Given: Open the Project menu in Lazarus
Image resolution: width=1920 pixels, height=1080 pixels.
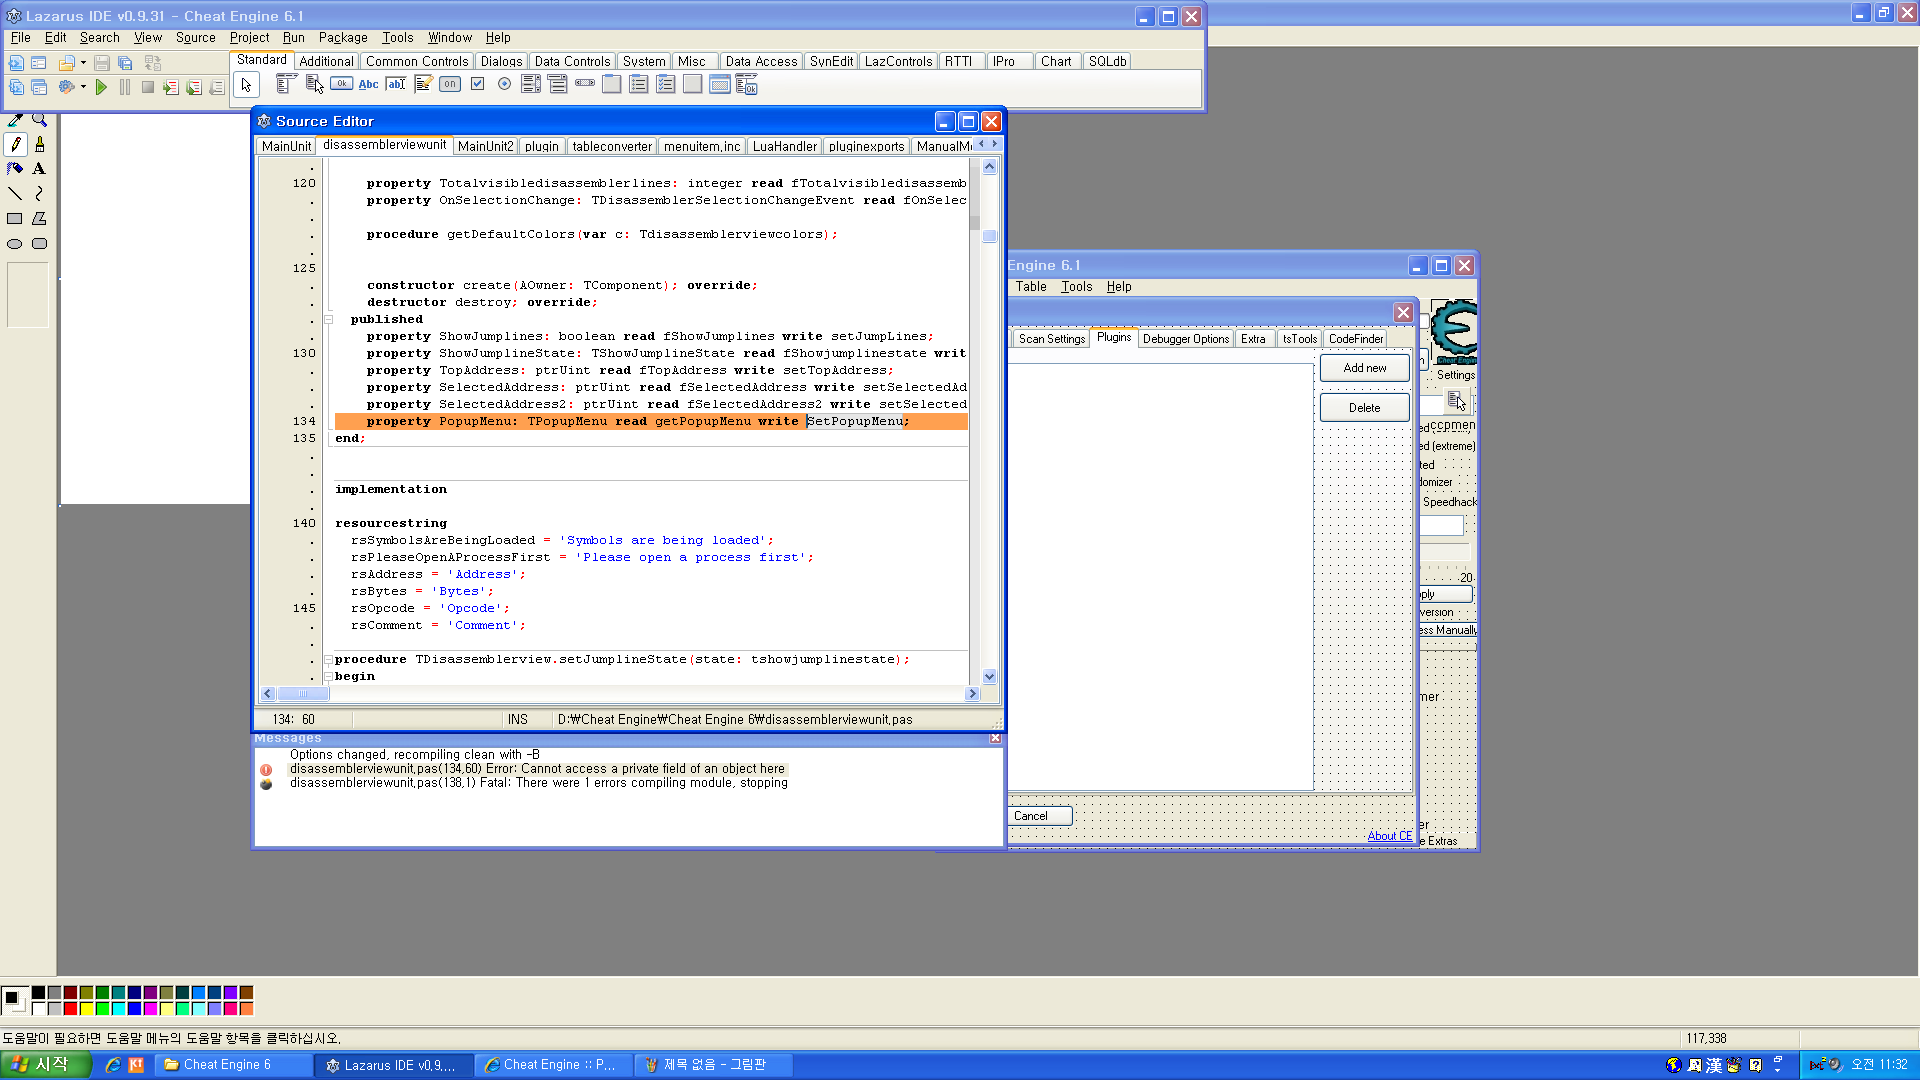Looking at the screenshot, I should click(249, 37).
